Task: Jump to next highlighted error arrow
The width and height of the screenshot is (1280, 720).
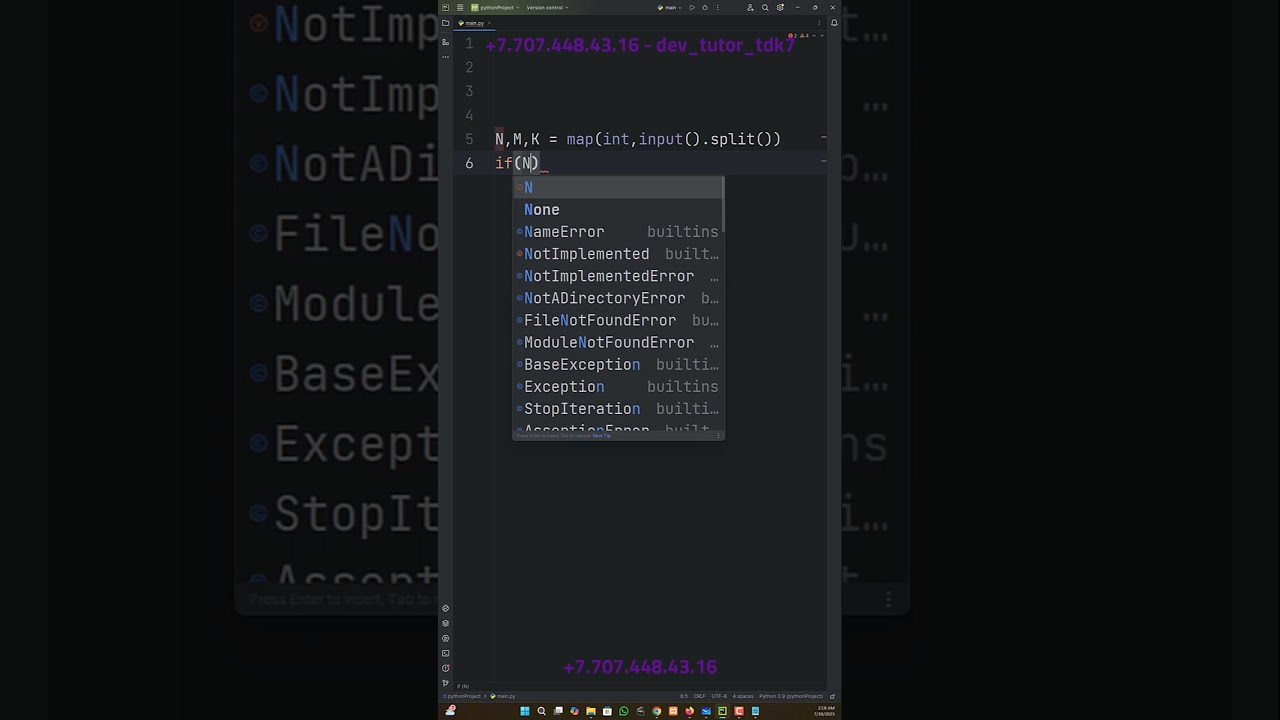Action: [x=822, y=35]
